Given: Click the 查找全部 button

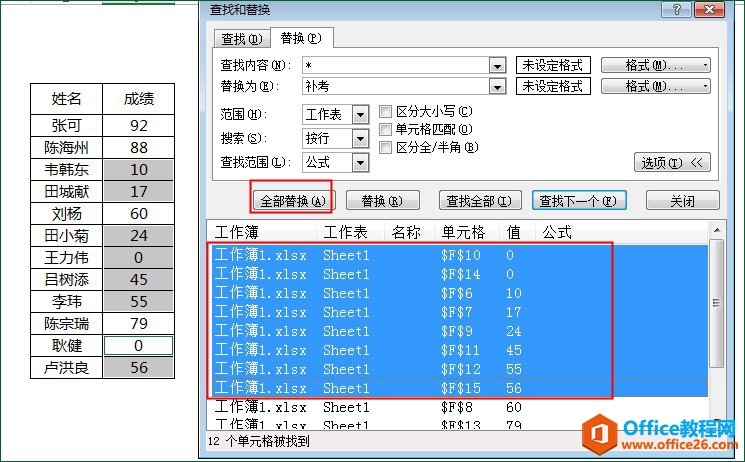Looking at the screenshot, I should [480, 201].
